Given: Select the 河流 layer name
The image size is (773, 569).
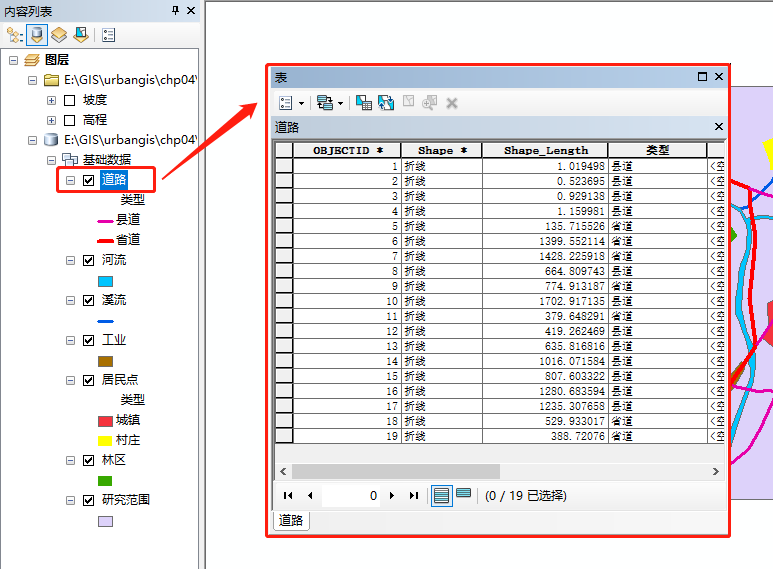Looking at the screenshot, I should point(114,260).
